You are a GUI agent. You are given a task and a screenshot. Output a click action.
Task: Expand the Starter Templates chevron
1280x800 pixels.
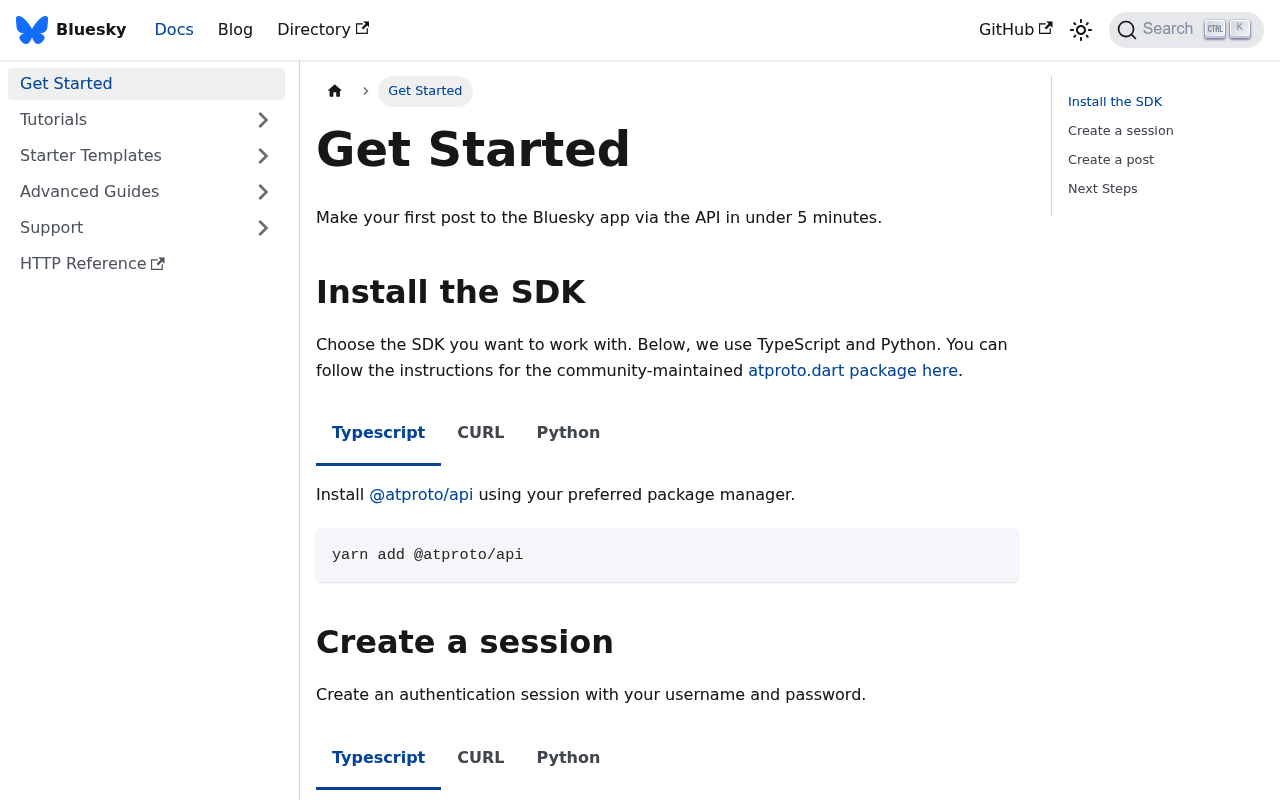[263, 156]
